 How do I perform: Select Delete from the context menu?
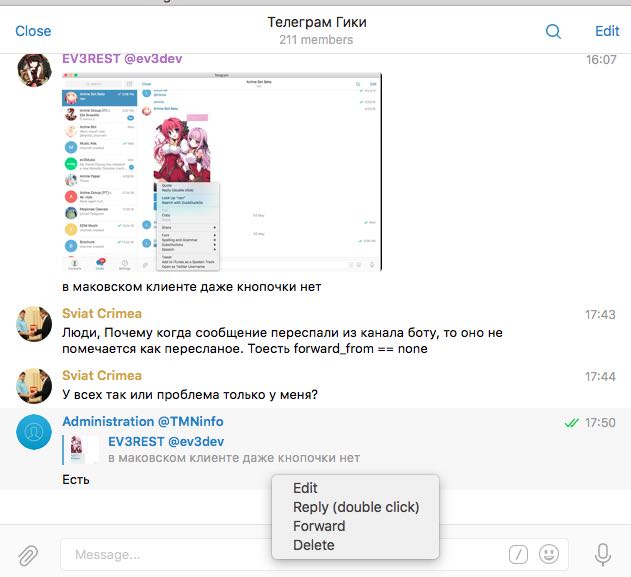point(314,545)
